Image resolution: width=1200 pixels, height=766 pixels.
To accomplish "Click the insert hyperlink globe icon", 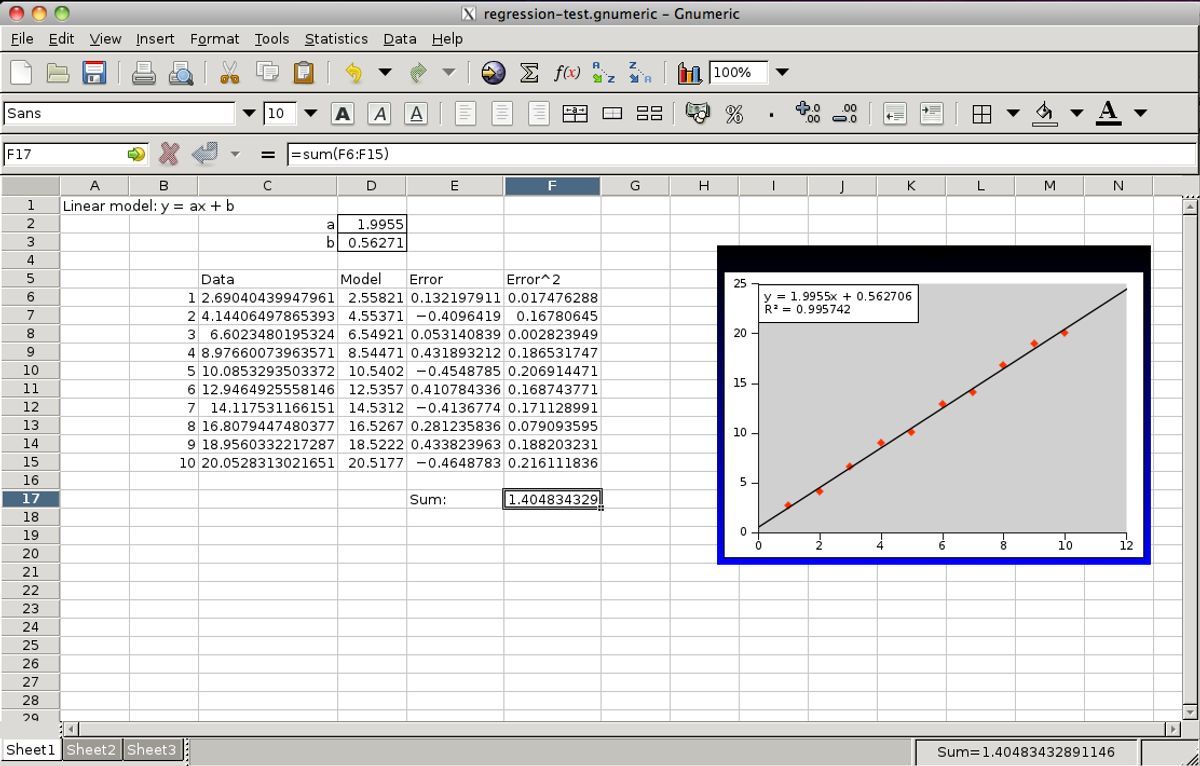I will pyautogui.click(x=493, y=72).
